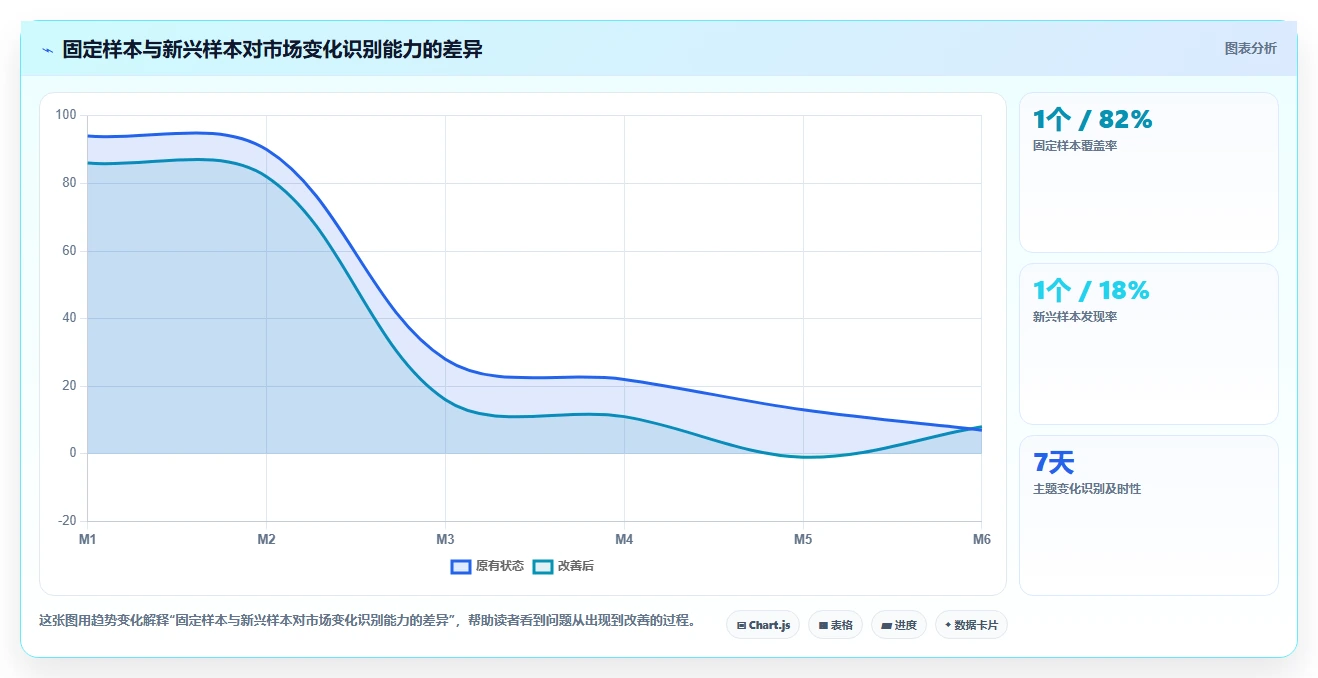Click the 原有状态 blue legend color box
Viewport: 1318px width, 678px height.
tap(460, 566)
